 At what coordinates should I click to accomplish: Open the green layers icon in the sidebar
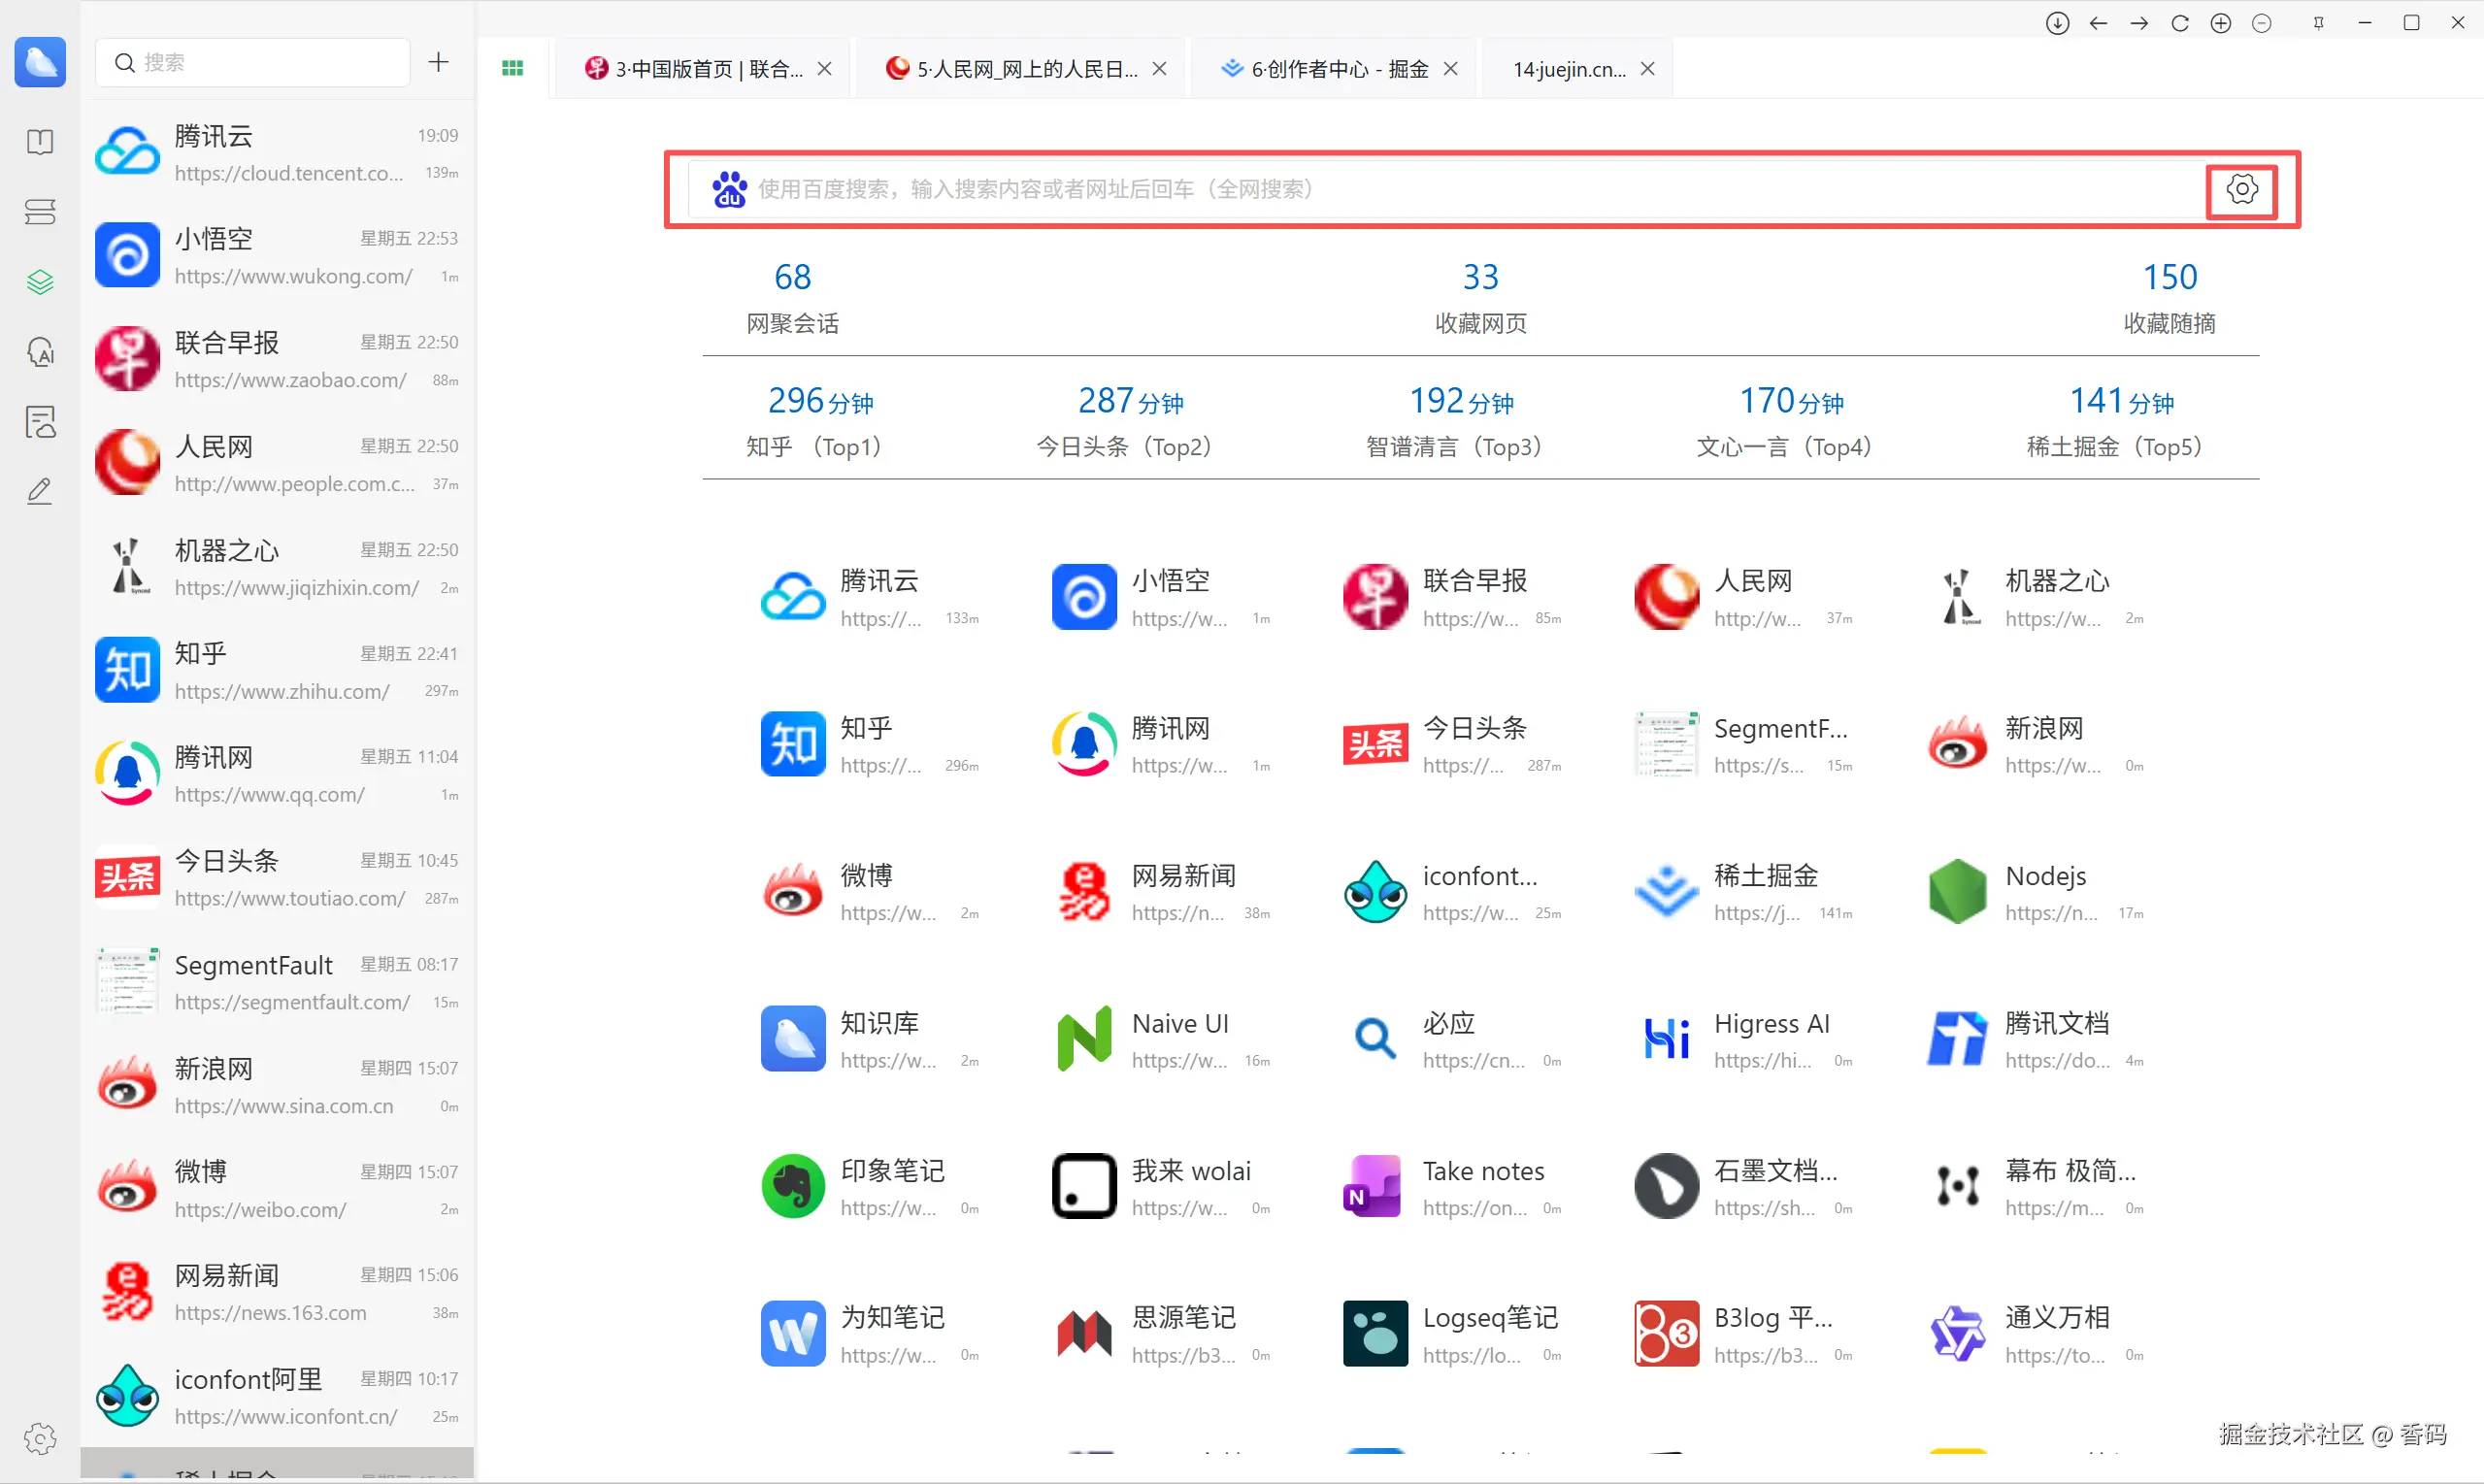pos(40,282)
